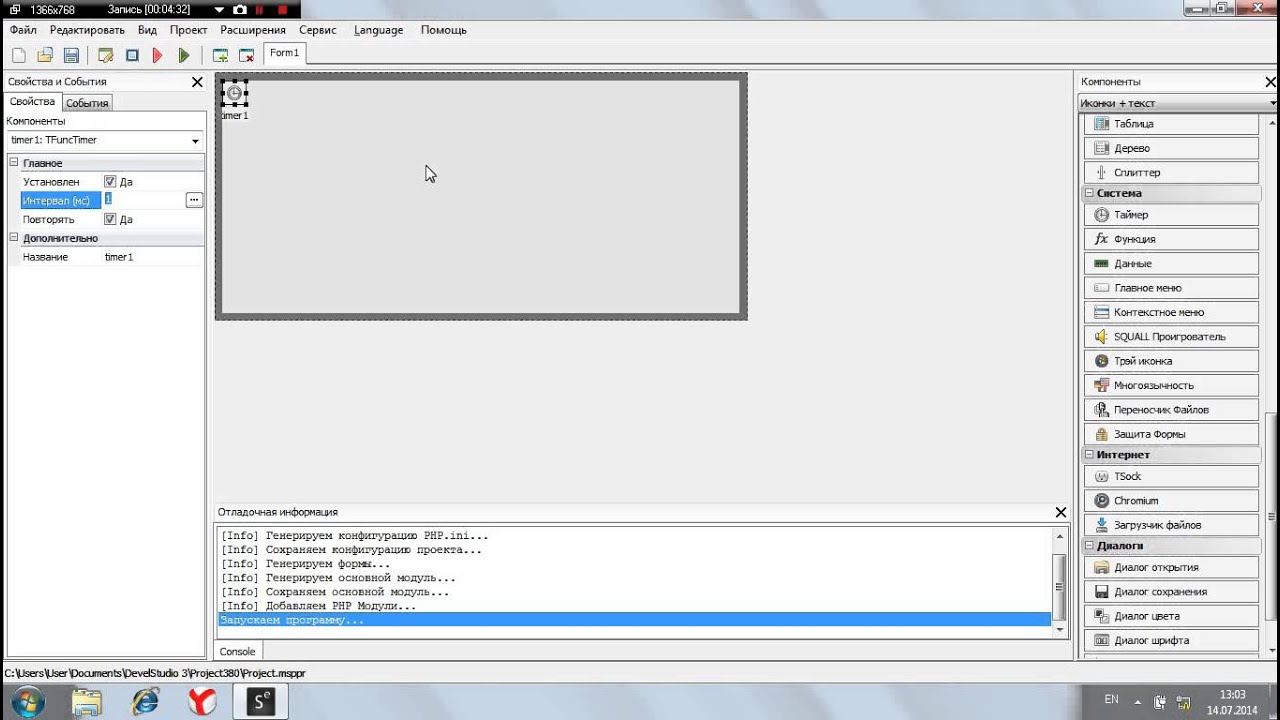Save project with the floppy disk icon

click(x=71, y=55)
